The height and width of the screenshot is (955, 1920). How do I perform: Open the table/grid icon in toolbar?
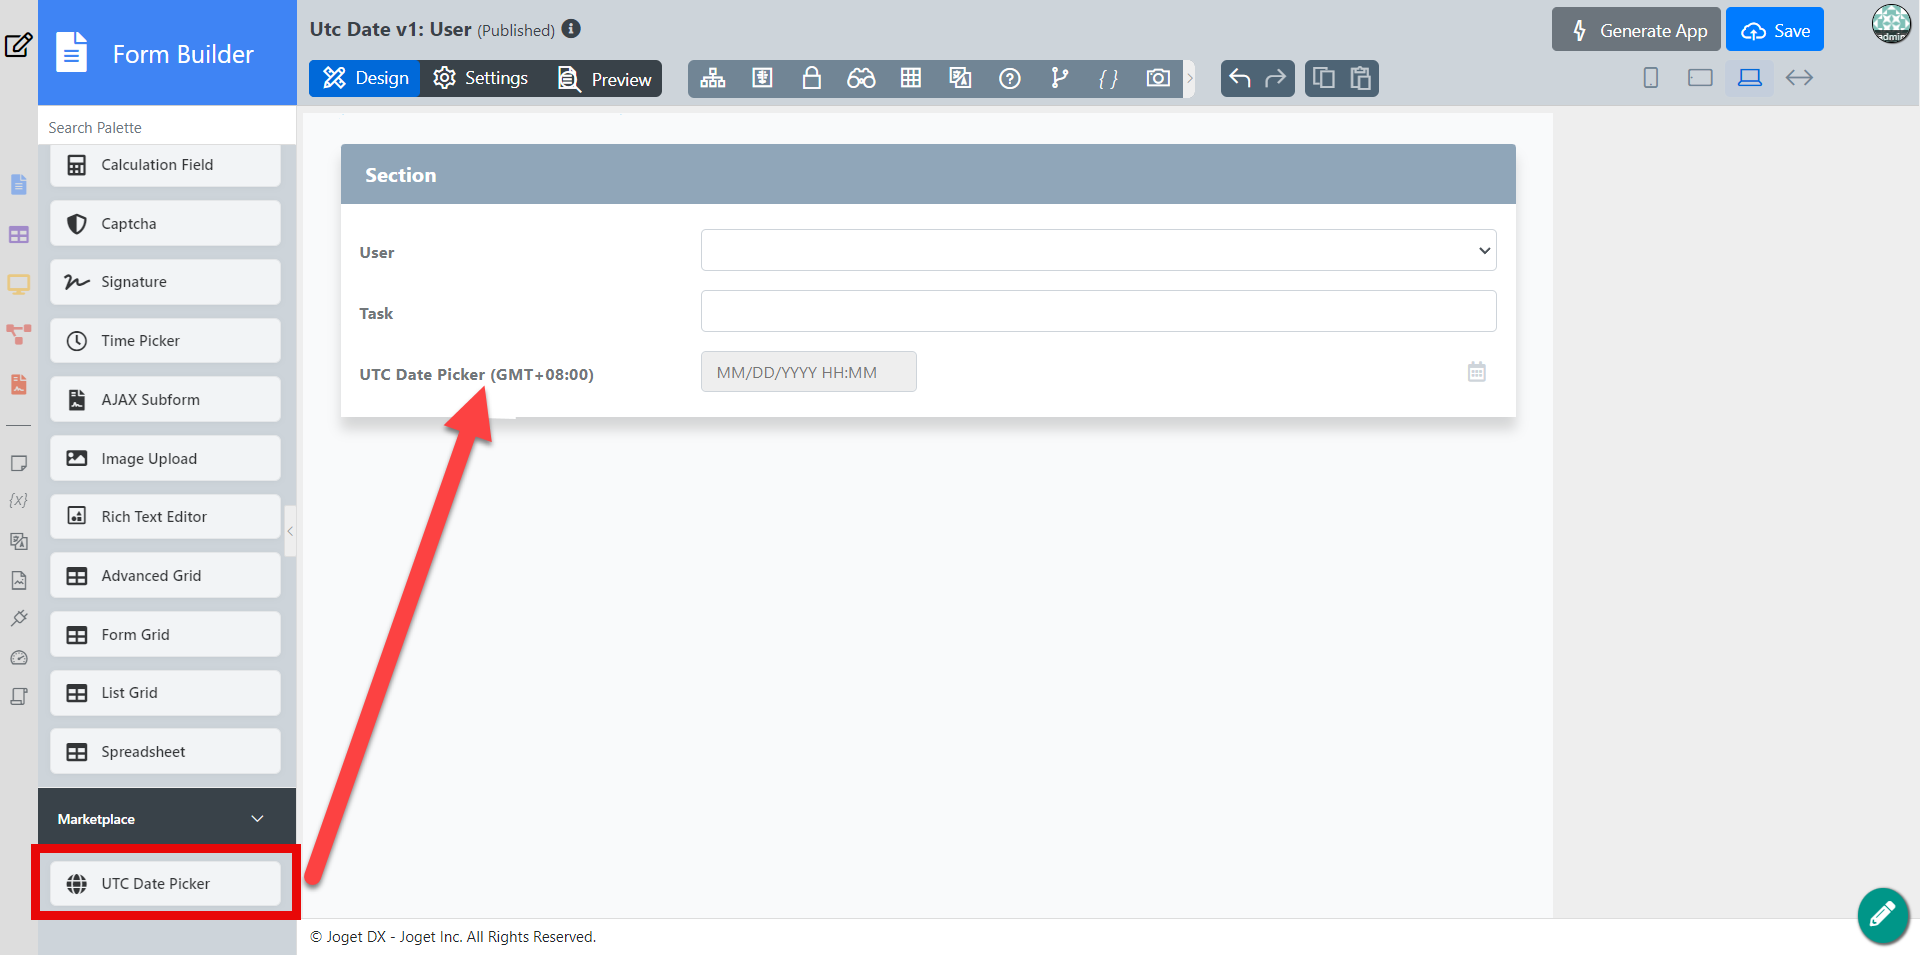click(x=911, y=78)
